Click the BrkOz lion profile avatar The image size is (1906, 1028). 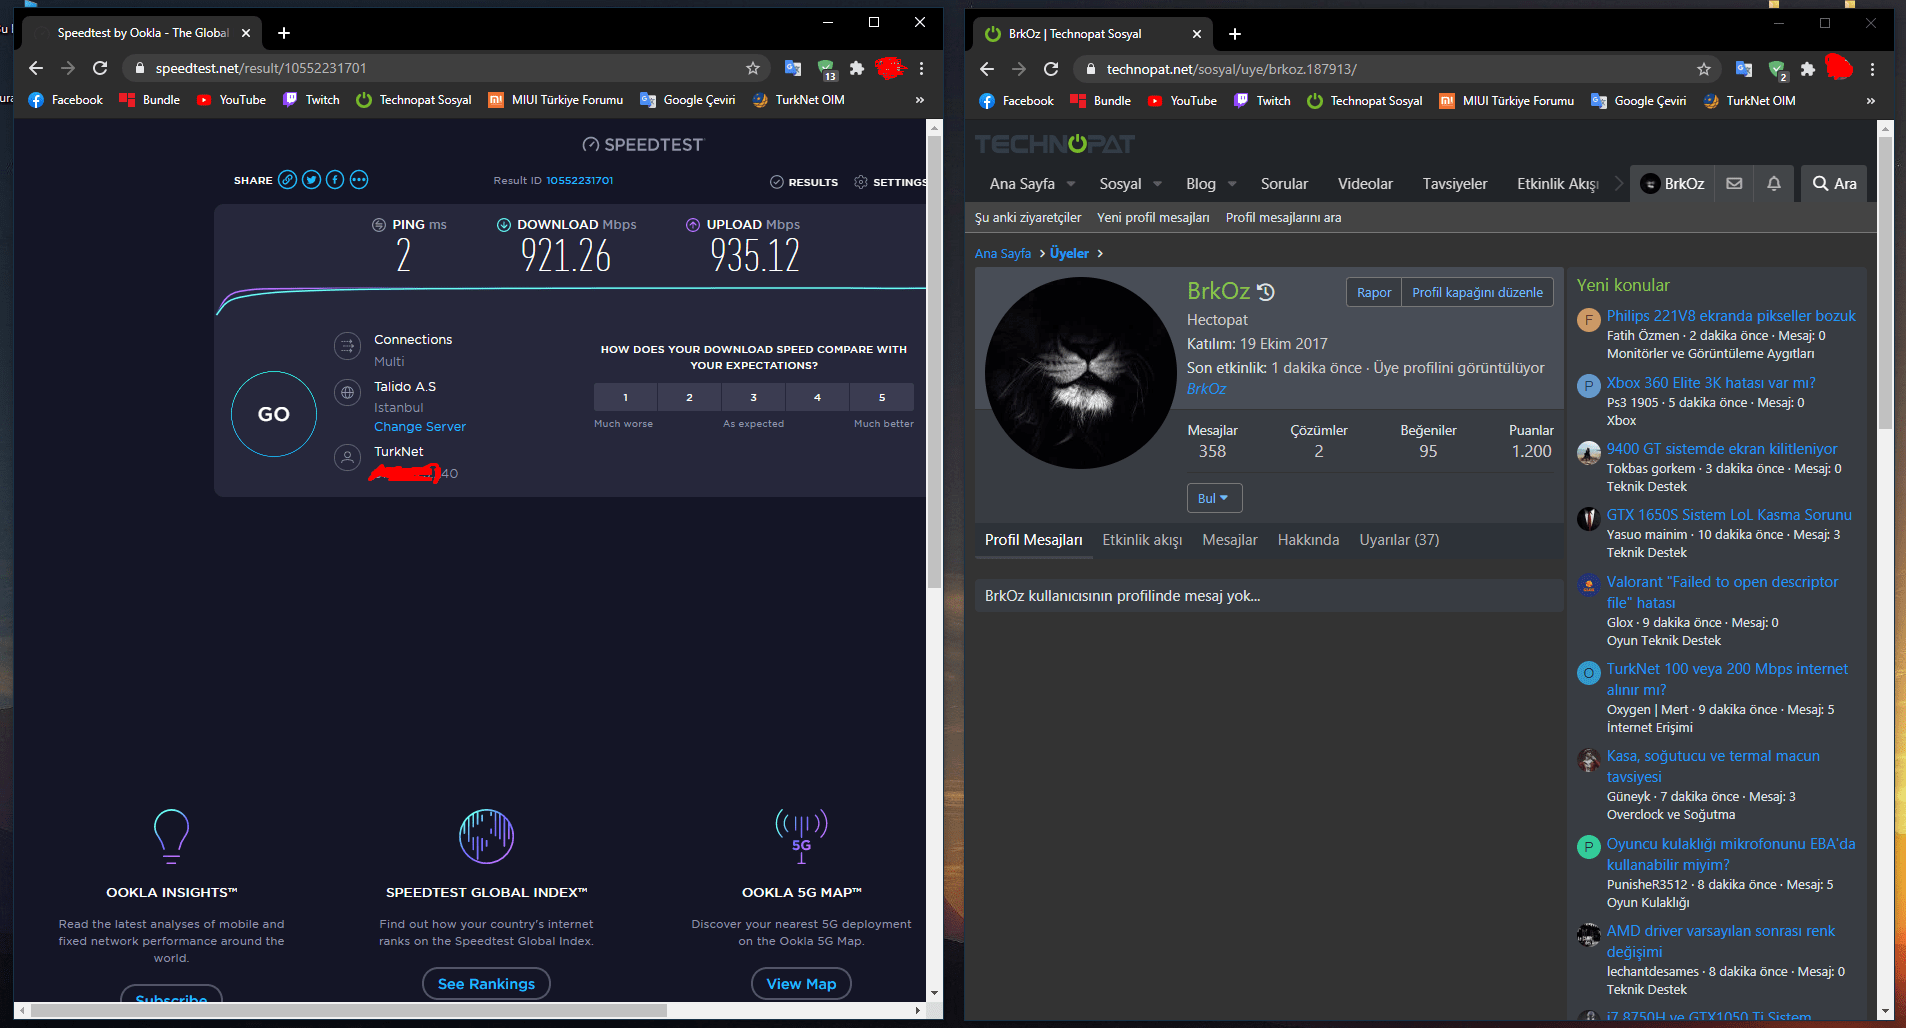click(x=1080, y=373)
